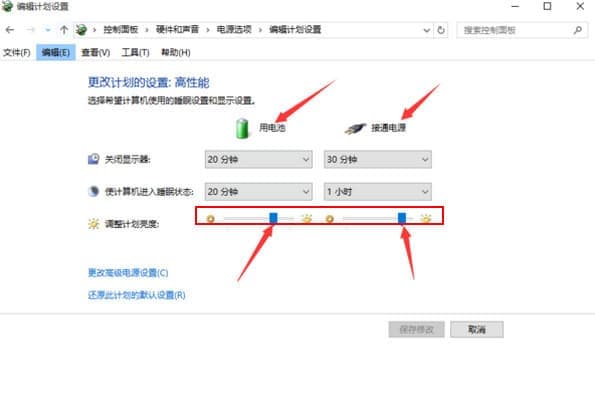
Task: Go up one folder level arrow
Action: click(64, 30)
